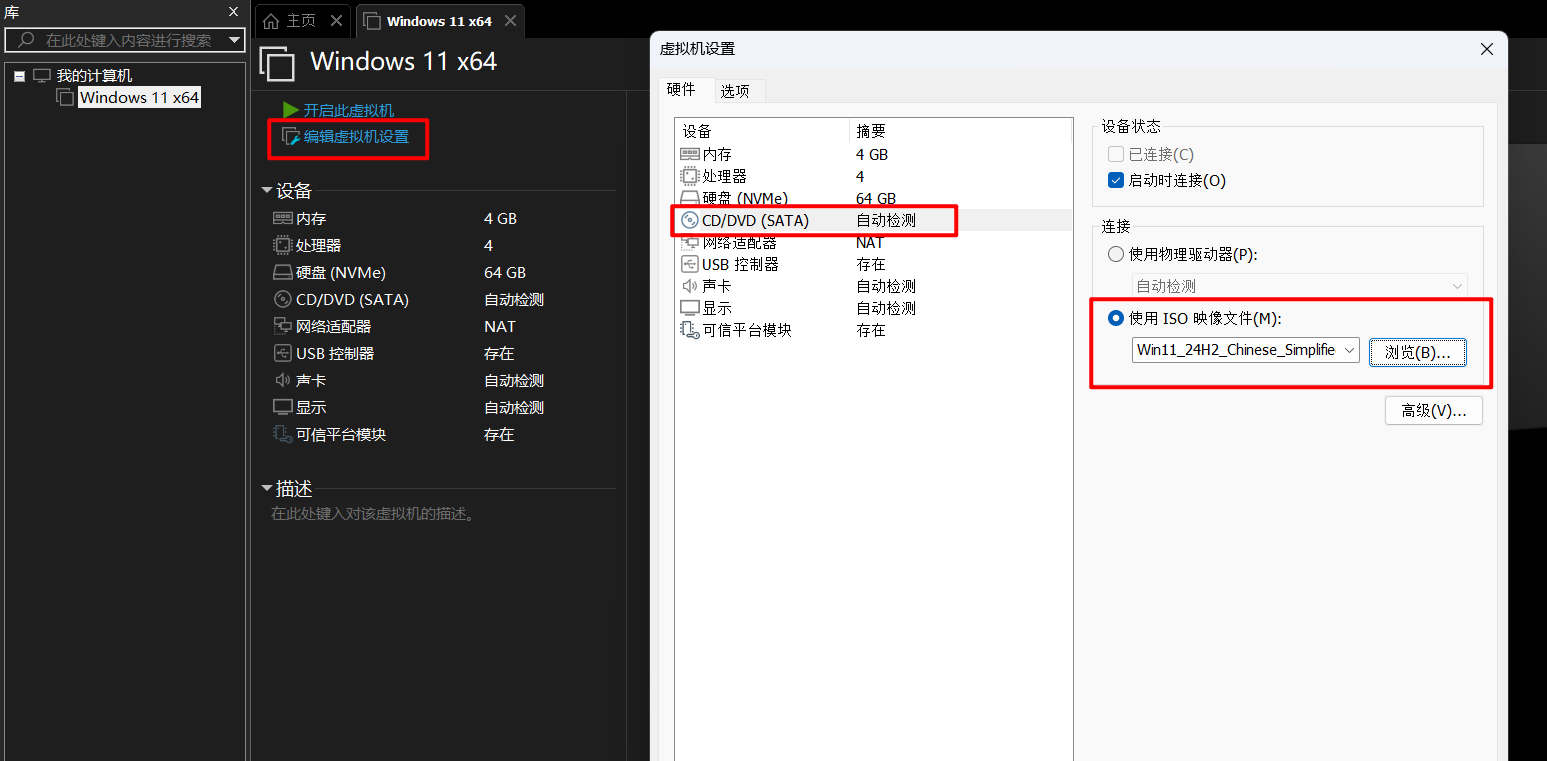Click the 高级(V)... button
1547x761 pixels.
[1433, 410]
